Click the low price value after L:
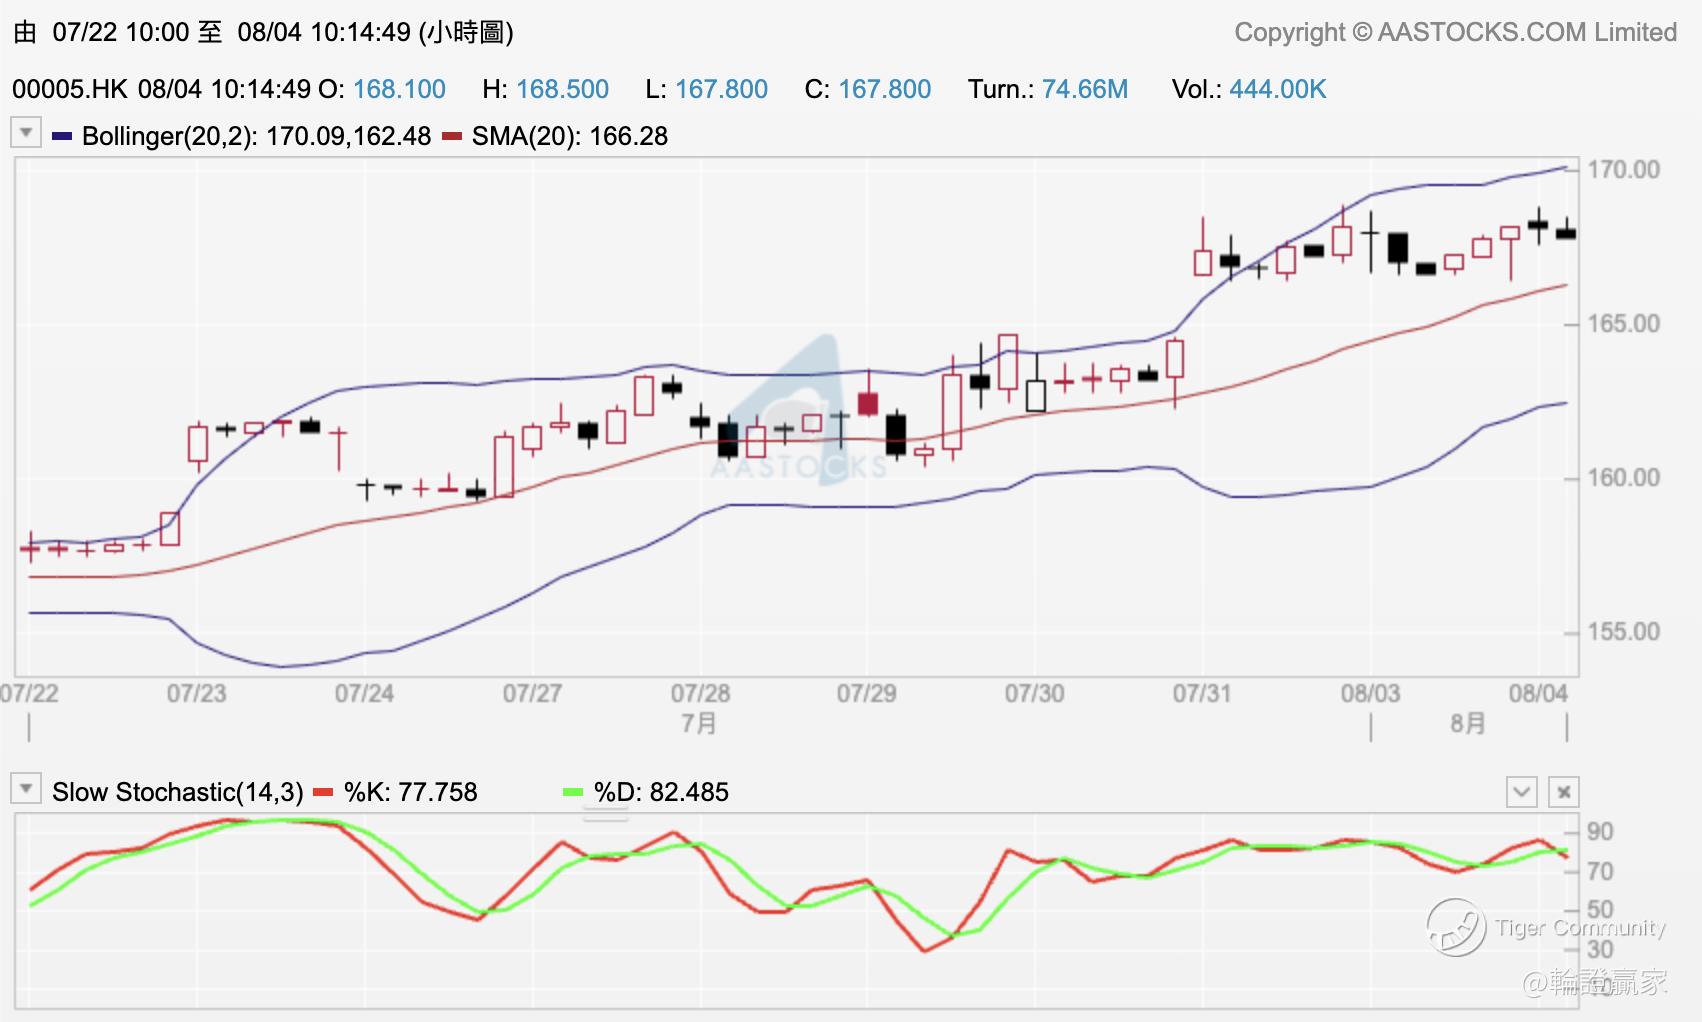The width and height of the screenshot is (1702, 1022). (x=721, y=89)
